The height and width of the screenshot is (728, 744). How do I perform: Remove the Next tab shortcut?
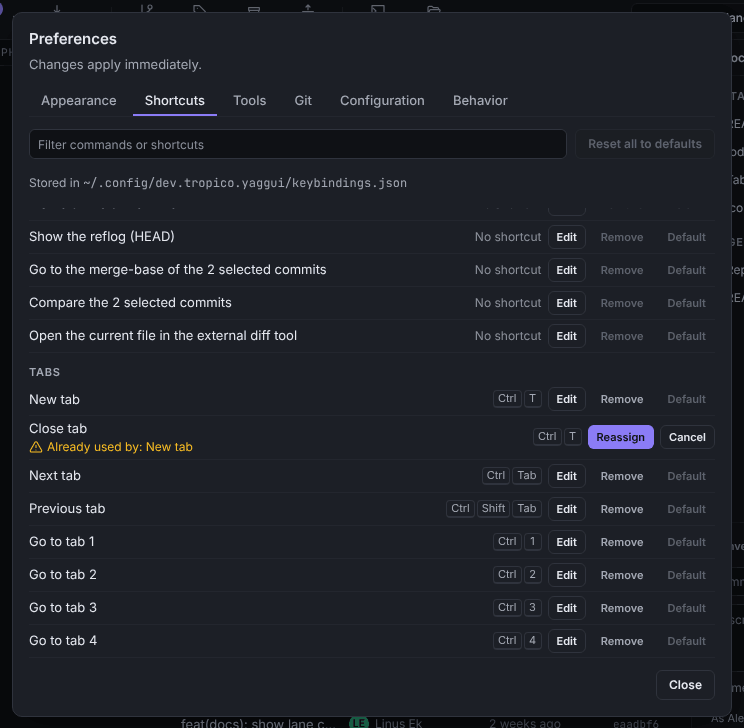tap(622, 476)
